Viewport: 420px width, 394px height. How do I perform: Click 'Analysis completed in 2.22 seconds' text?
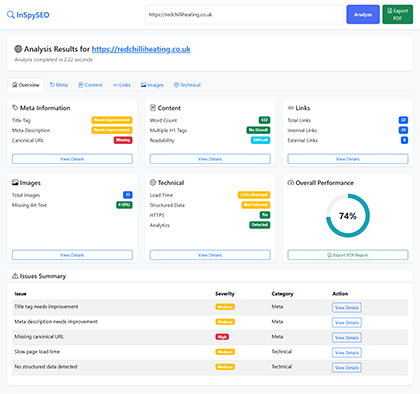(53, 60)
